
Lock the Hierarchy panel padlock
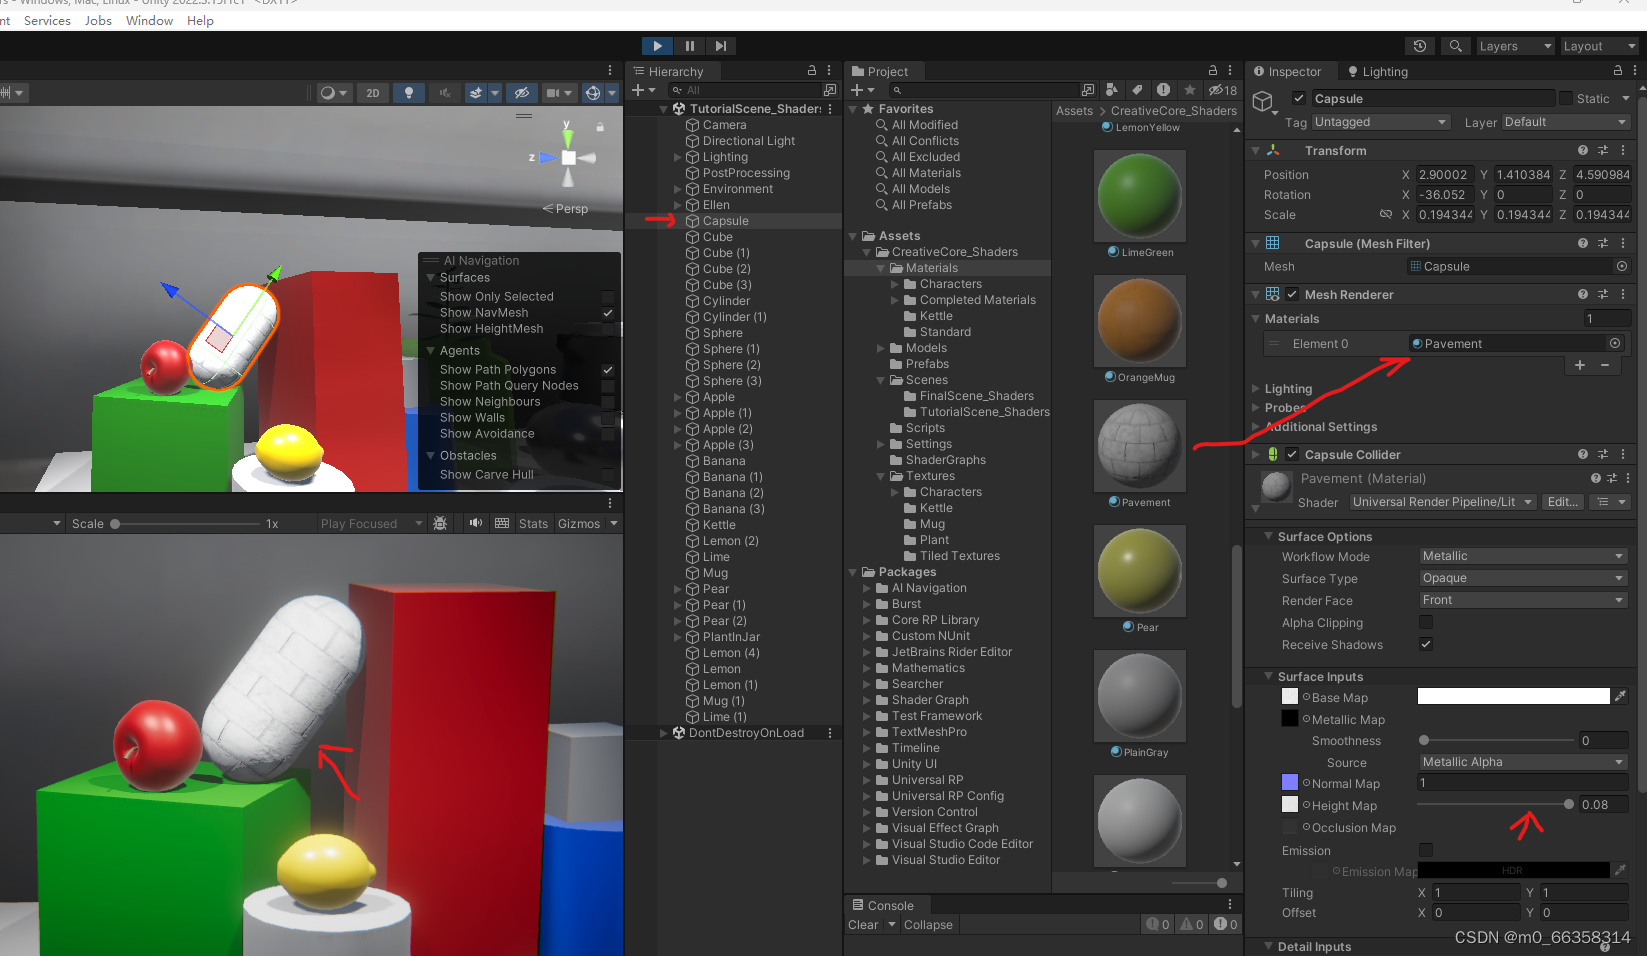812,71
